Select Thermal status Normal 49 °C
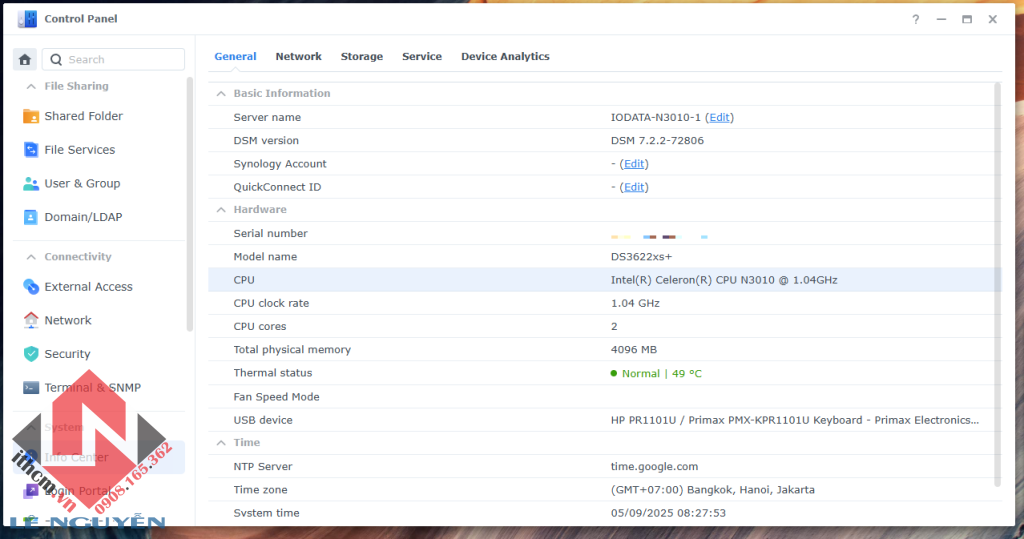 [x=656, y=374]
